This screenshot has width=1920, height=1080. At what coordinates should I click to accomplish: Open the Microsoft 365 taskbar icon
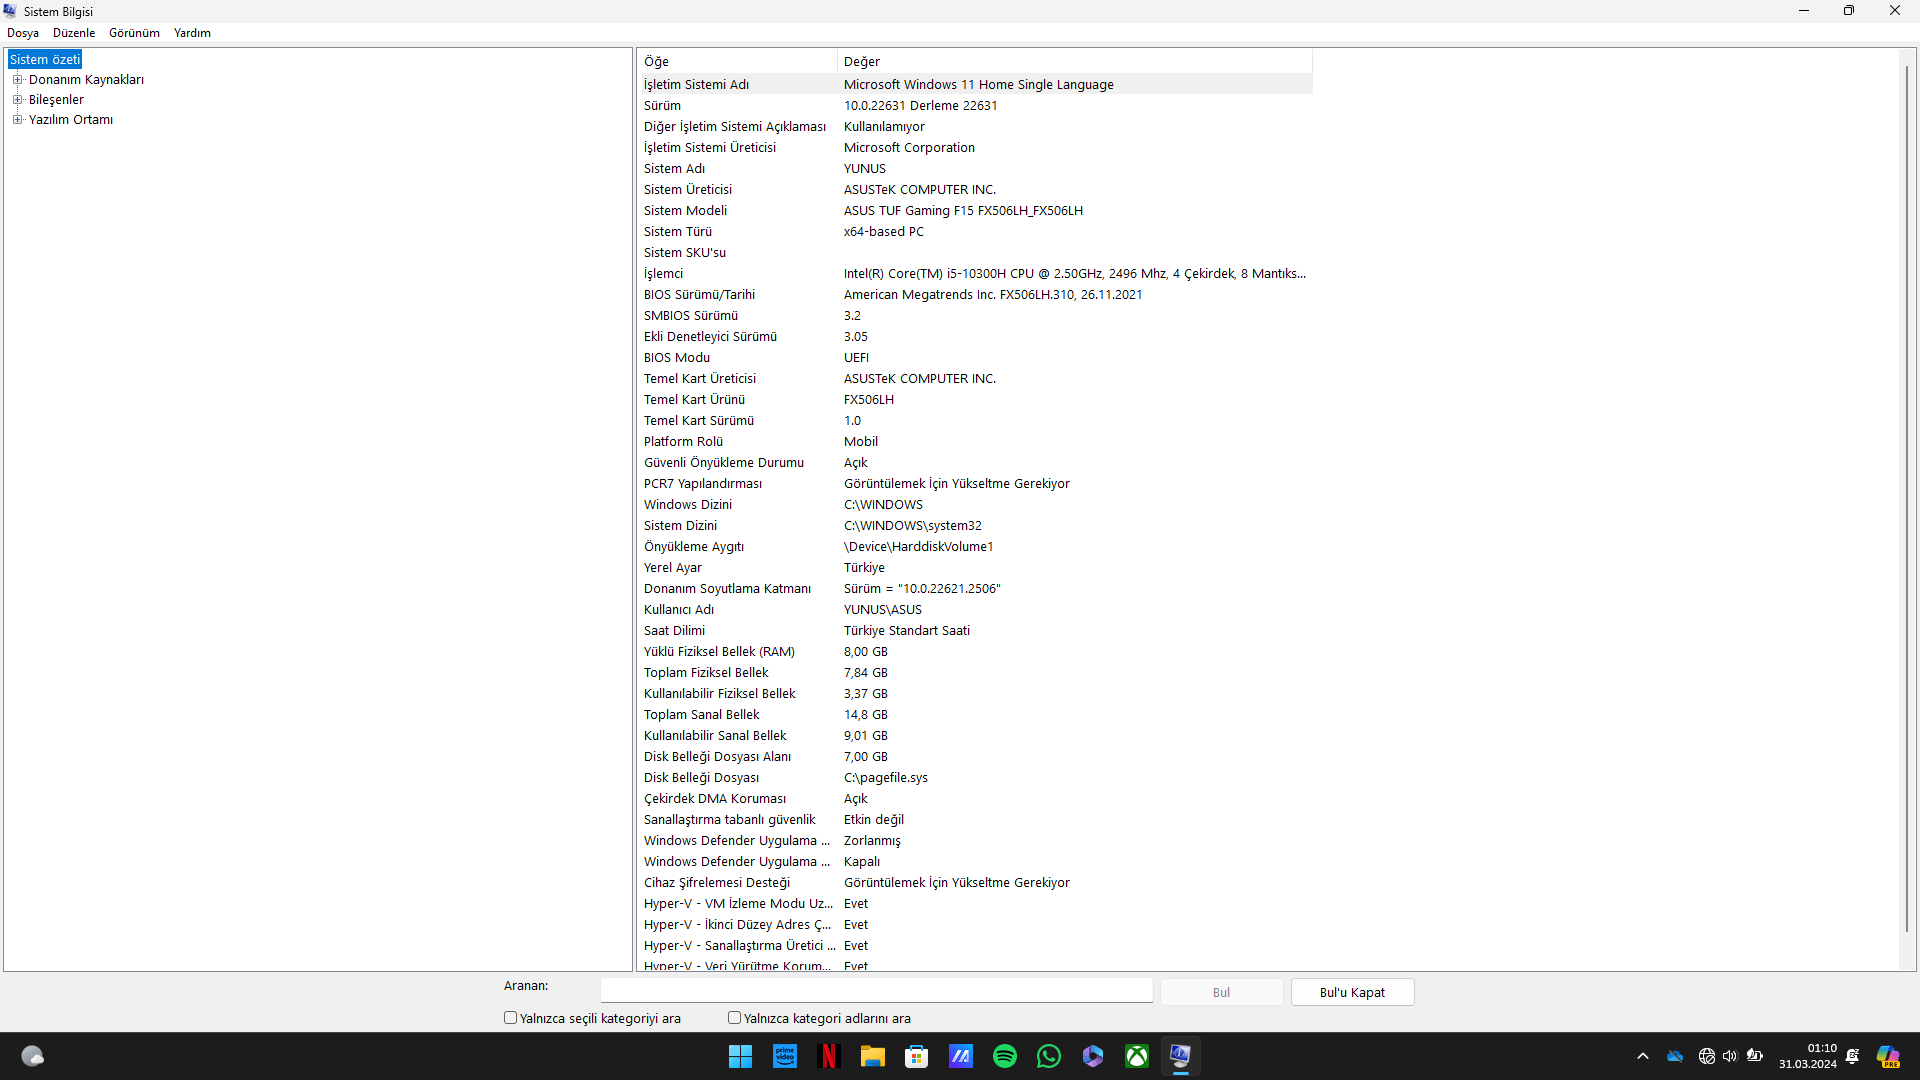pos(1093,1056)
